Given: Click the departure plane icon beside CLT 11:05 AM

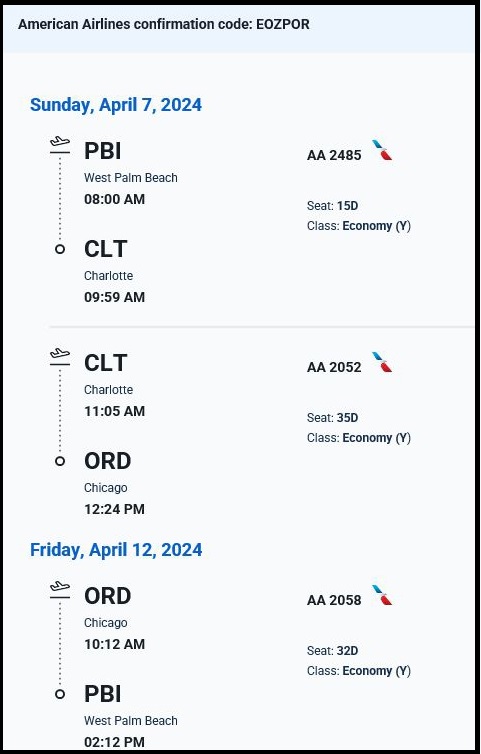Looking at the screenshot, I should coord(60,357).
